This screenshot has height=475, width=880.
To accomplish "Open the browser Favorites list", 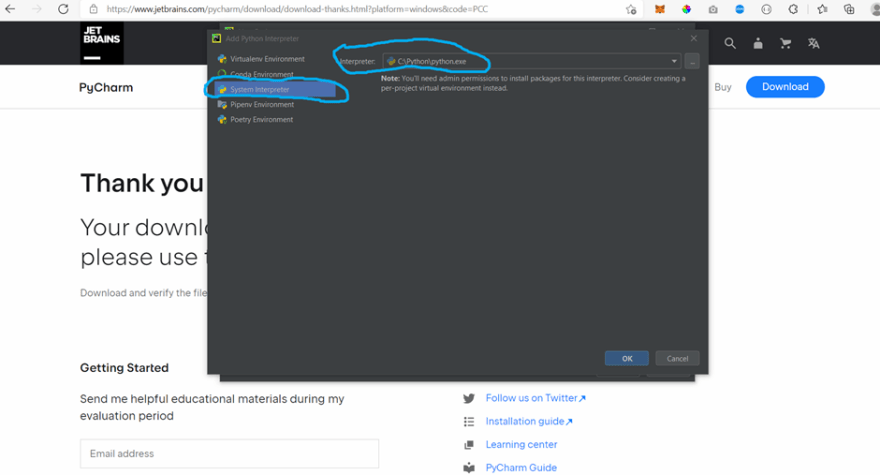I will [822, 9].
